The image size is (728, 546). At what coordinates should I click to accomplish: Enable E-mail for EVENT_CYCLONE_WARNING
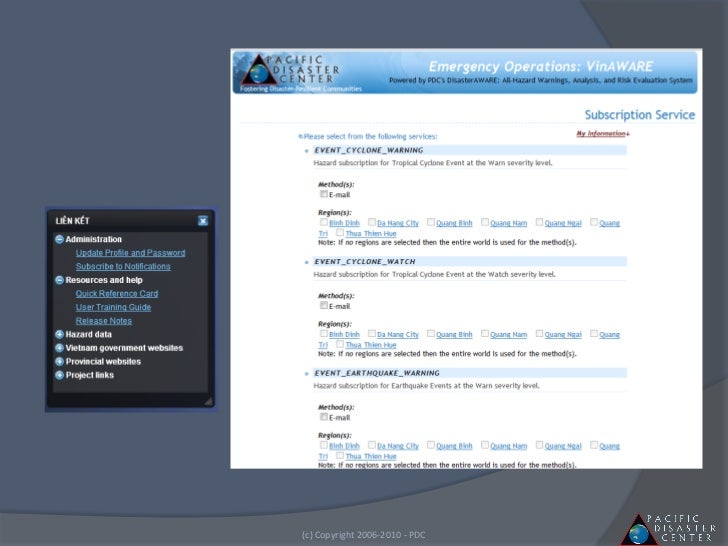(324, 194)
